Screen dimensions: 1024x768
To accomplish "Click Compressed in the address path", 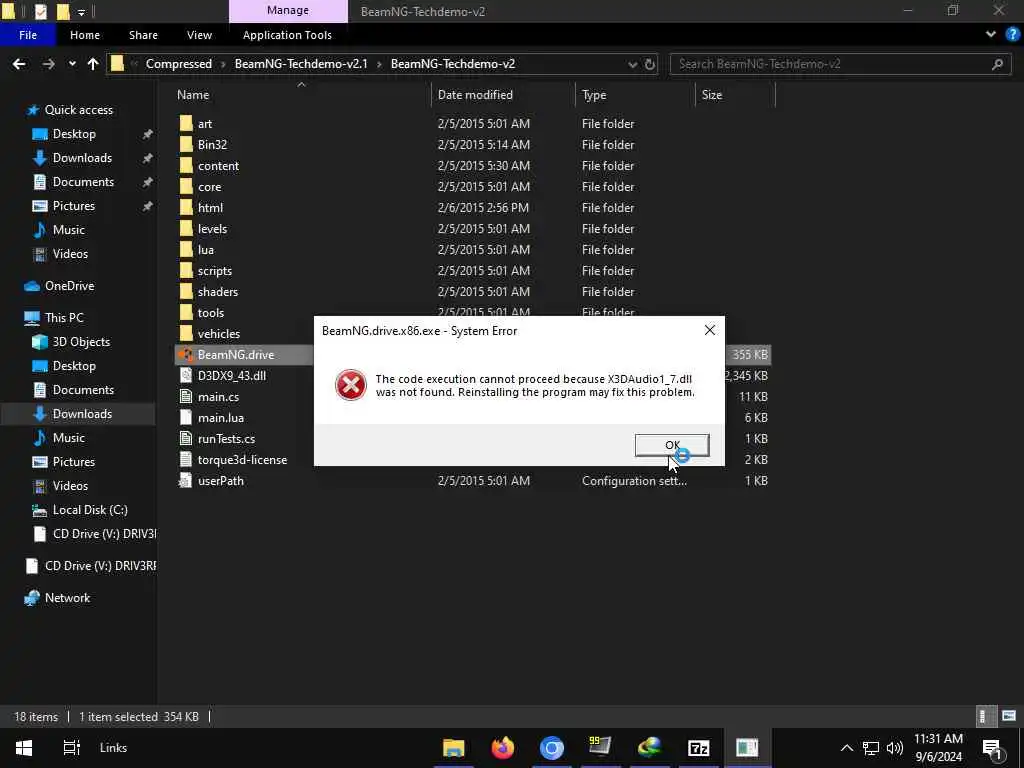I will coord(179,64).
